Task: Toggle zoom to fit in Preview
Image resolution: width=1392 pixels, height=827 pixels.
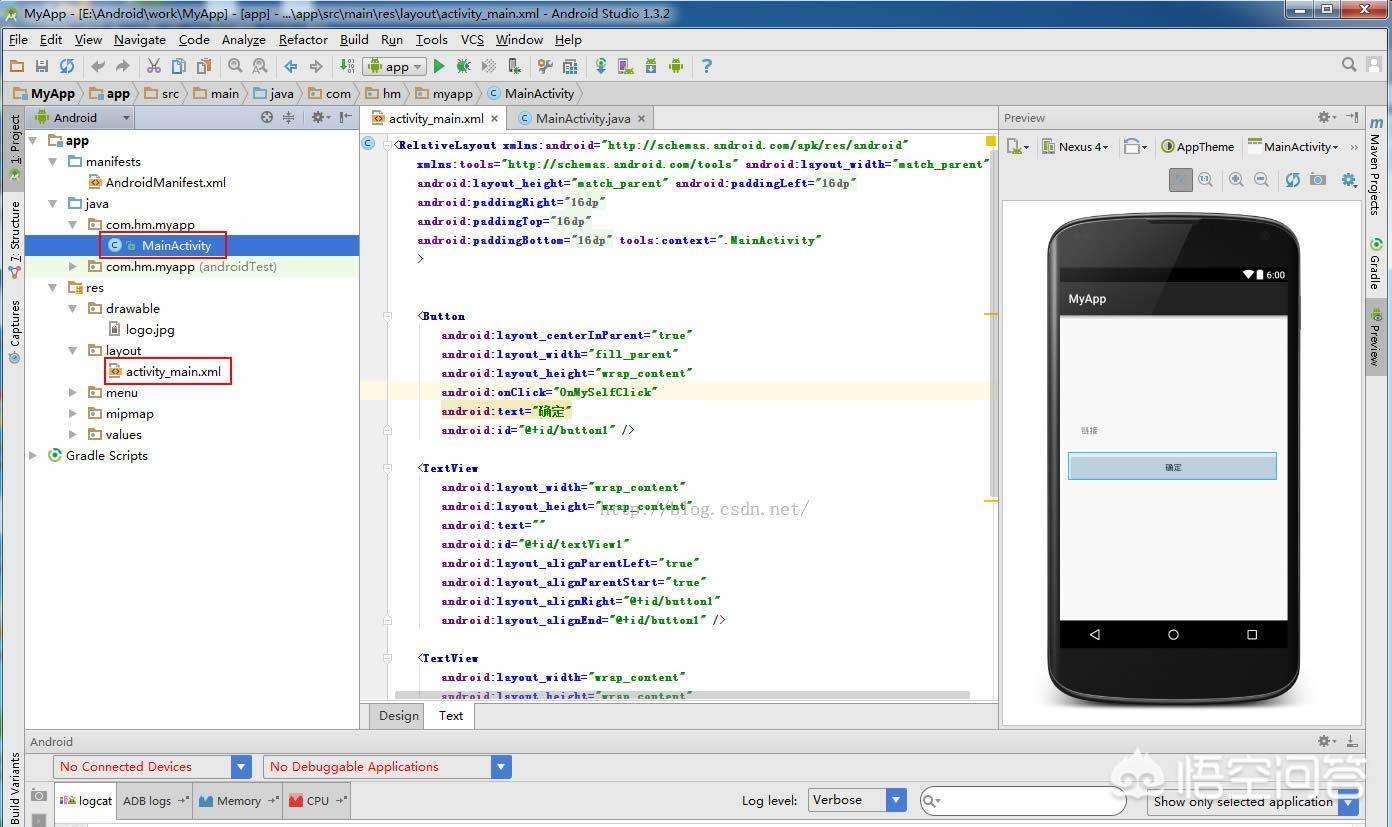Action: coord(1181,179)
